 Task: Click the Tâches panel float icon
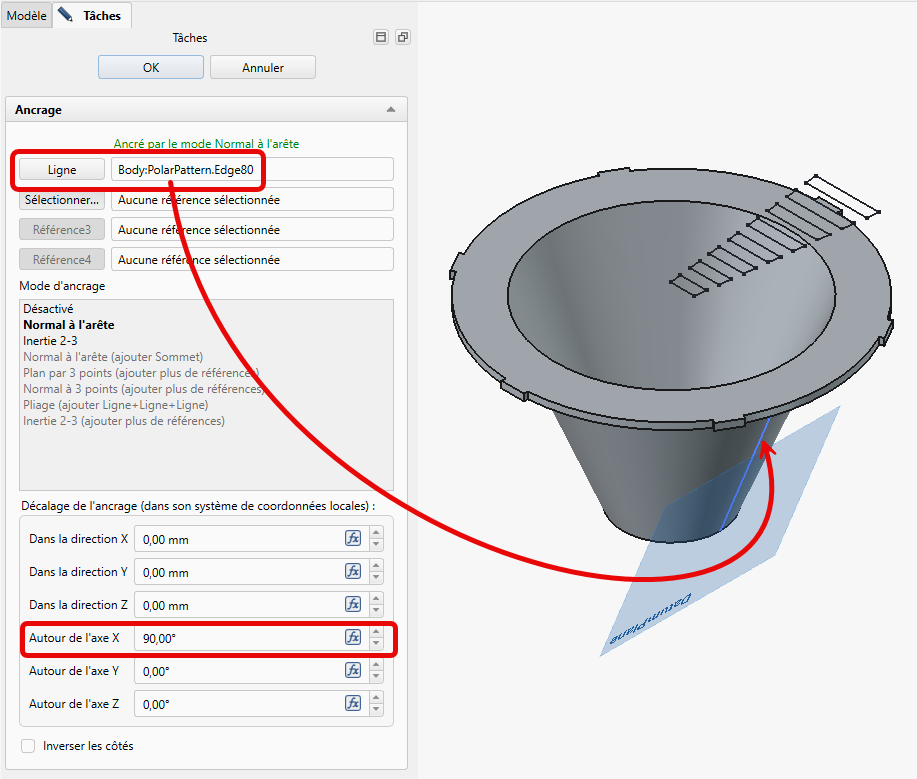click(402, 37)
